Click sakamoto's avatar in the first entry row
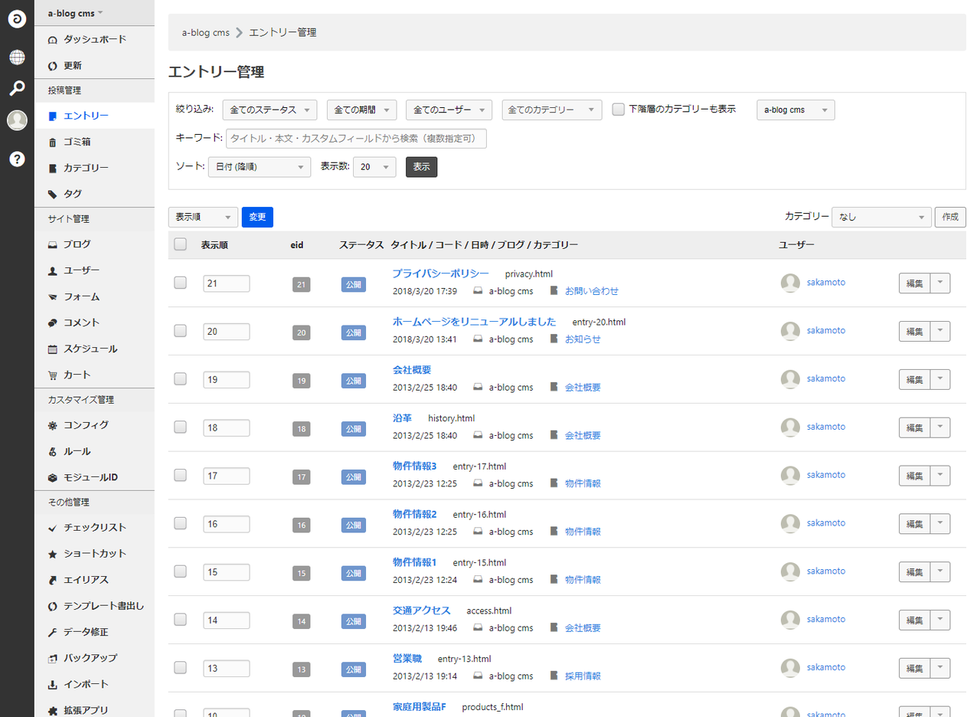980x717 pixels. [790, 283]
